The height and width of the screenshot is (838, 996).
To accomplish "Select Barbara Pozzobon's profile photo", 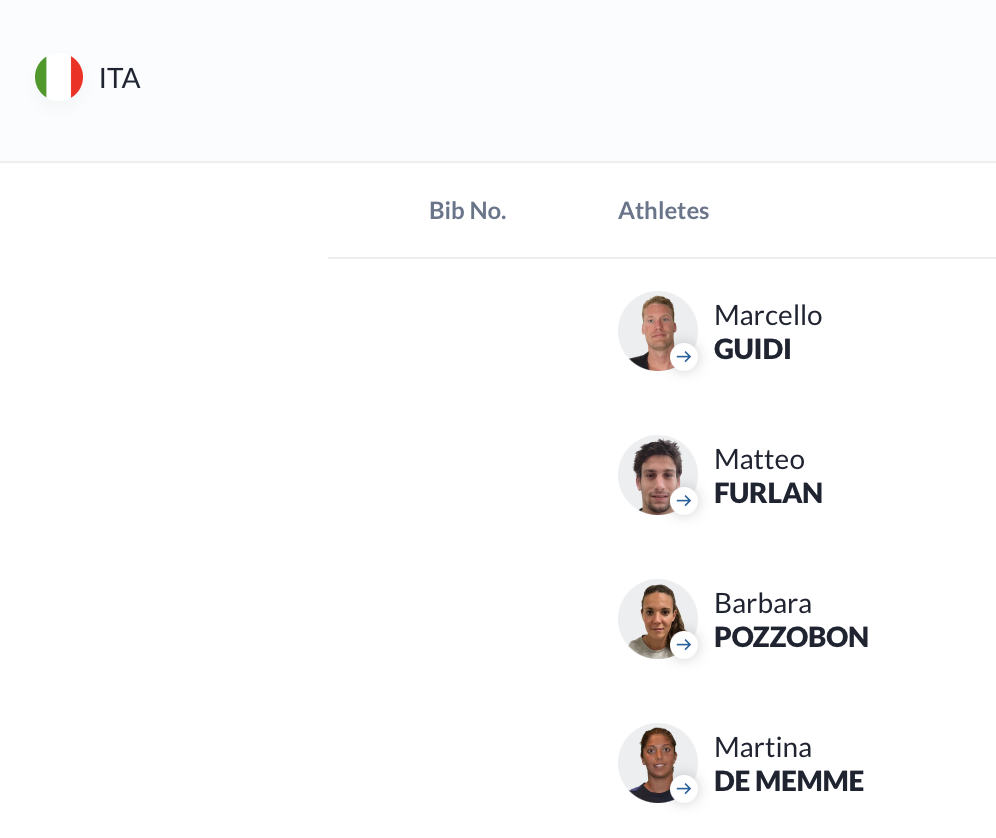I will tap(657, 619).
